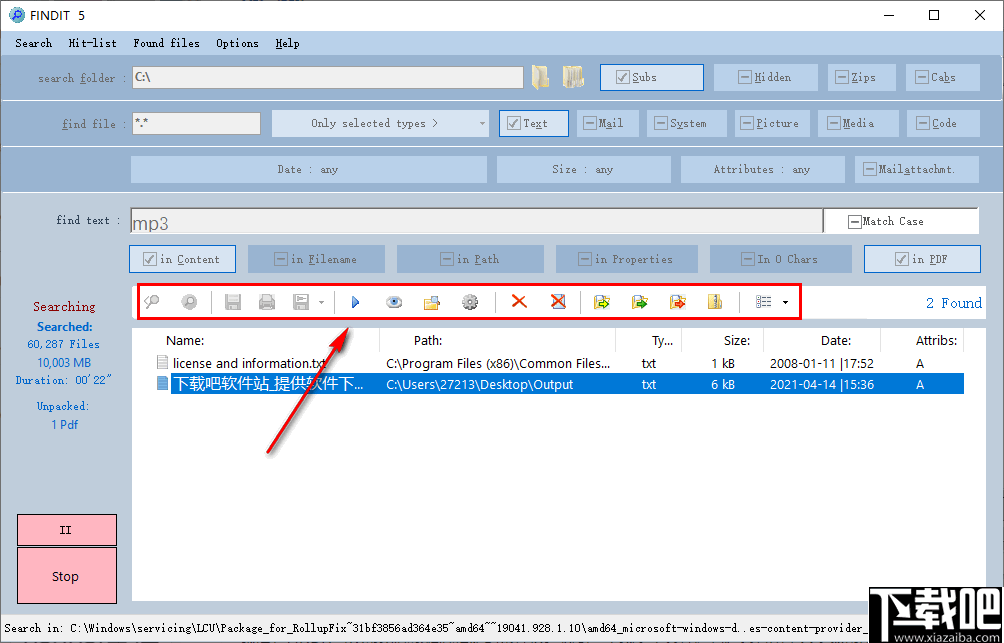Enable the Mailattachmt. checkbox
The image size is (1004, 643).
click(917, 170)
